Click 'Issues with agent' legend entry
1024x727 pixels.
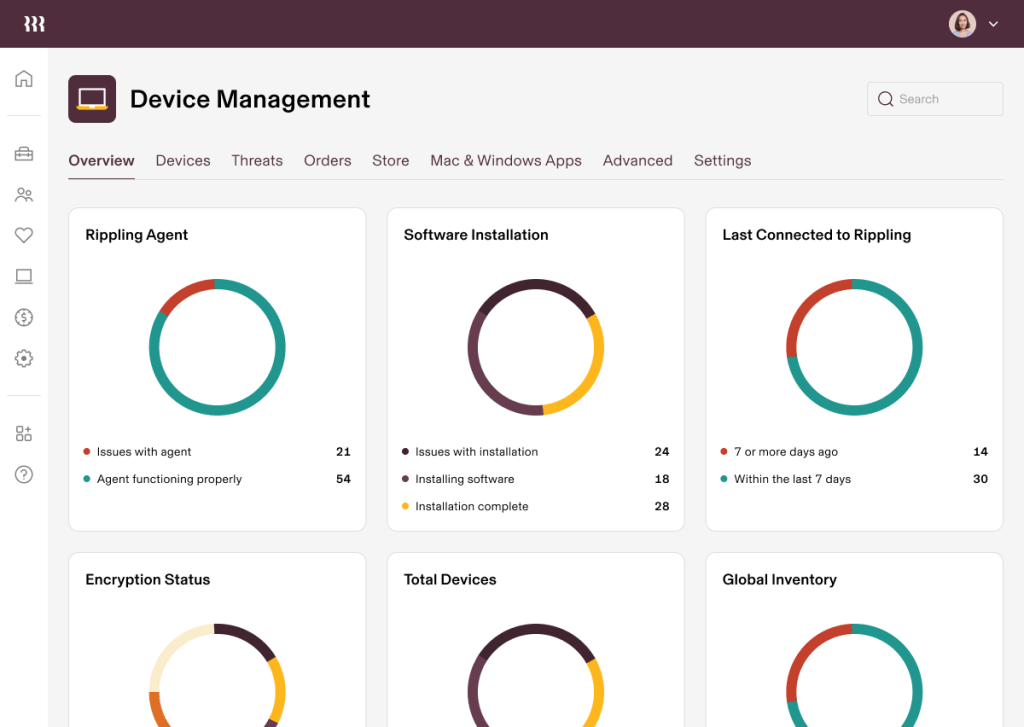(144, 452)
